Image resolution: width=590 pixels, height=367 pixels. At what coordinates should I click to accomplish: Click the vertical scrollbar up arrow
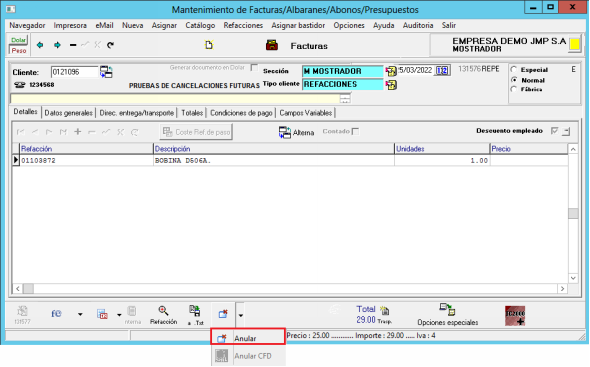pyautogui.click(x=573, y=149)
